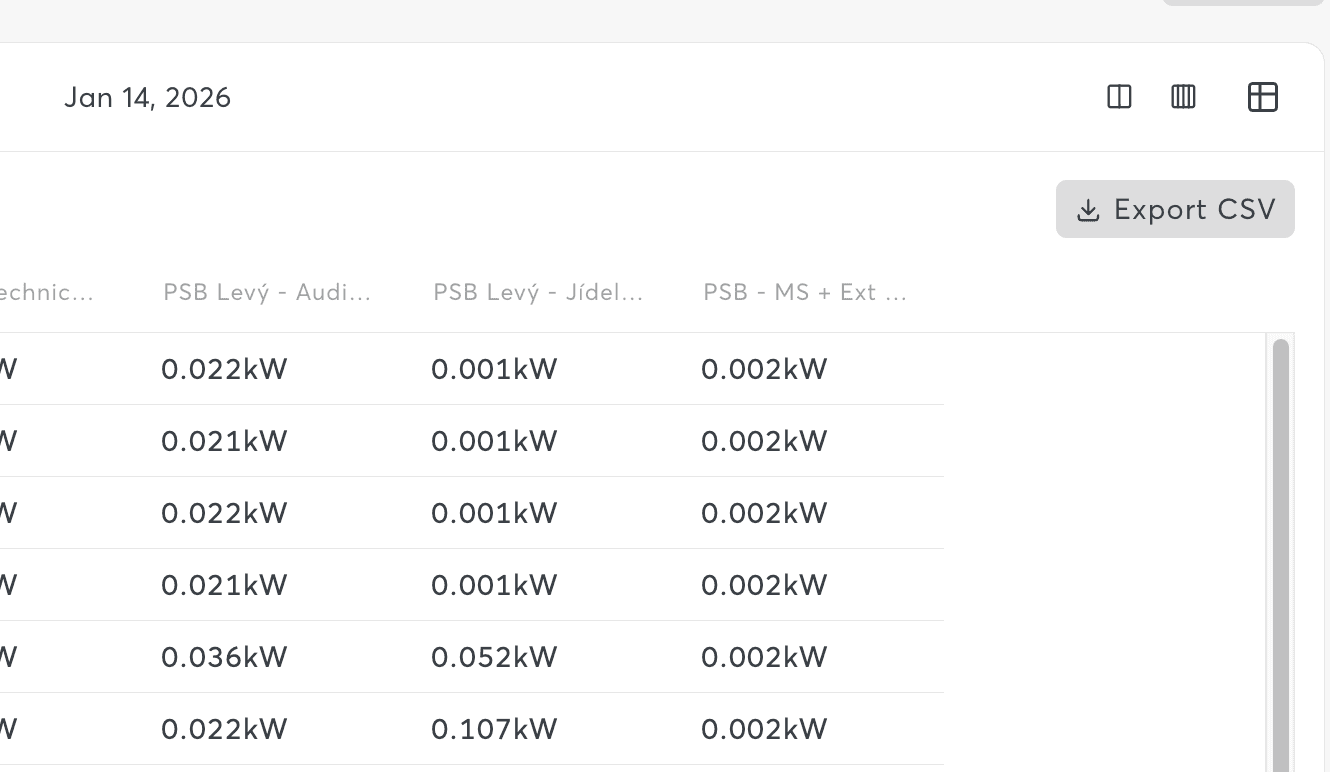Image resolution: width=1330 pixels, height=772 pixels.
Task: Open the Jan 14, 2026 date selector
Action: [x=148, y=97]
